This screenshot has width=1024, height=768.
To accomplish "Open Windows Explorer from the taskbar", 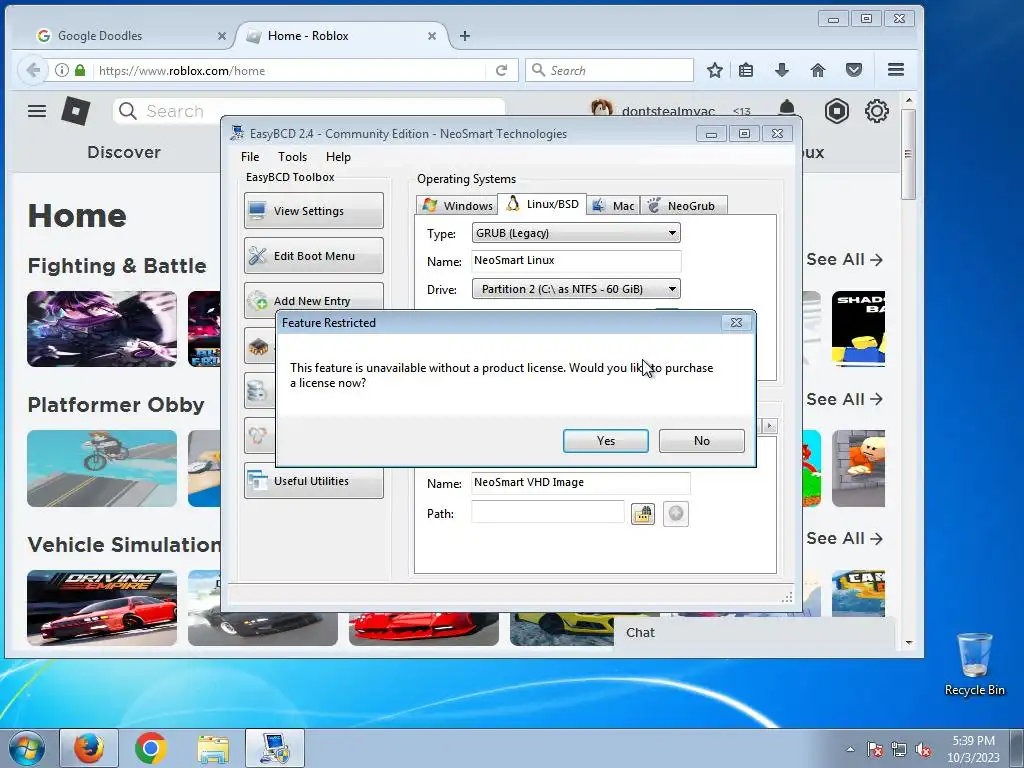I will 213,748.
